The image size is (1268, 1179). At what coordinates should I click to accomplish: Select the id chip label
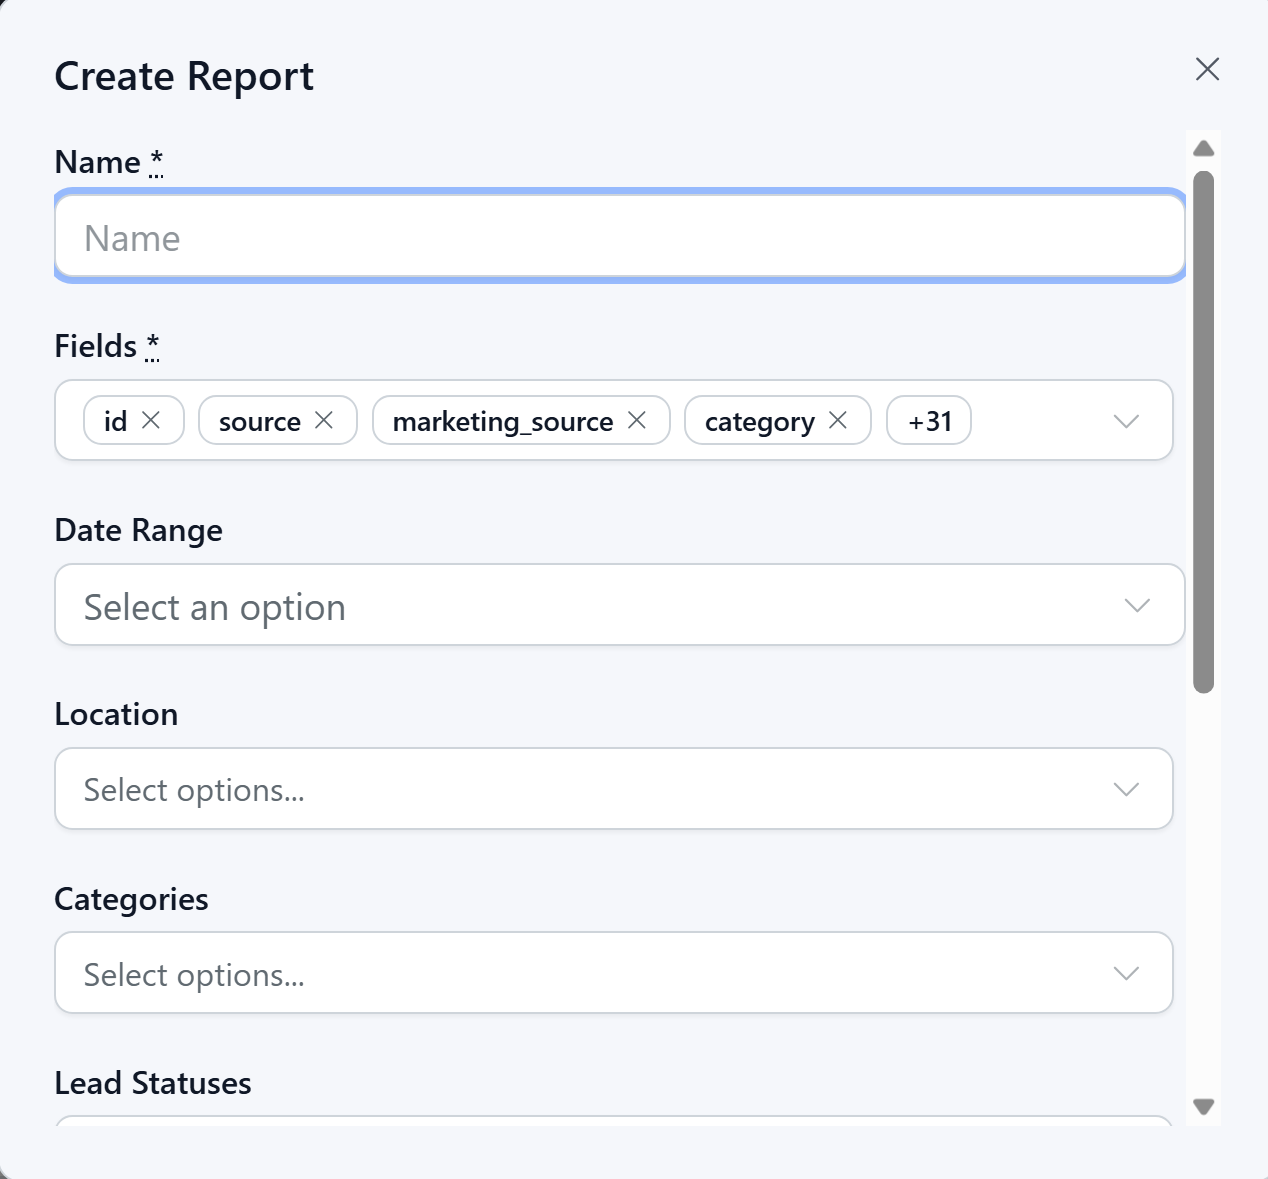coord(116,422)
